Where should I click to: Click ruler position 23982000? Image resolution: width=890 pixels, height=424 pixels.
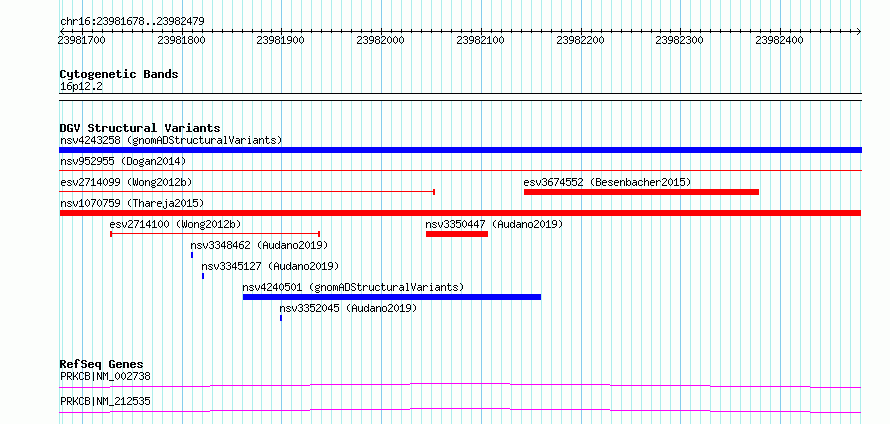click(380, 40)
